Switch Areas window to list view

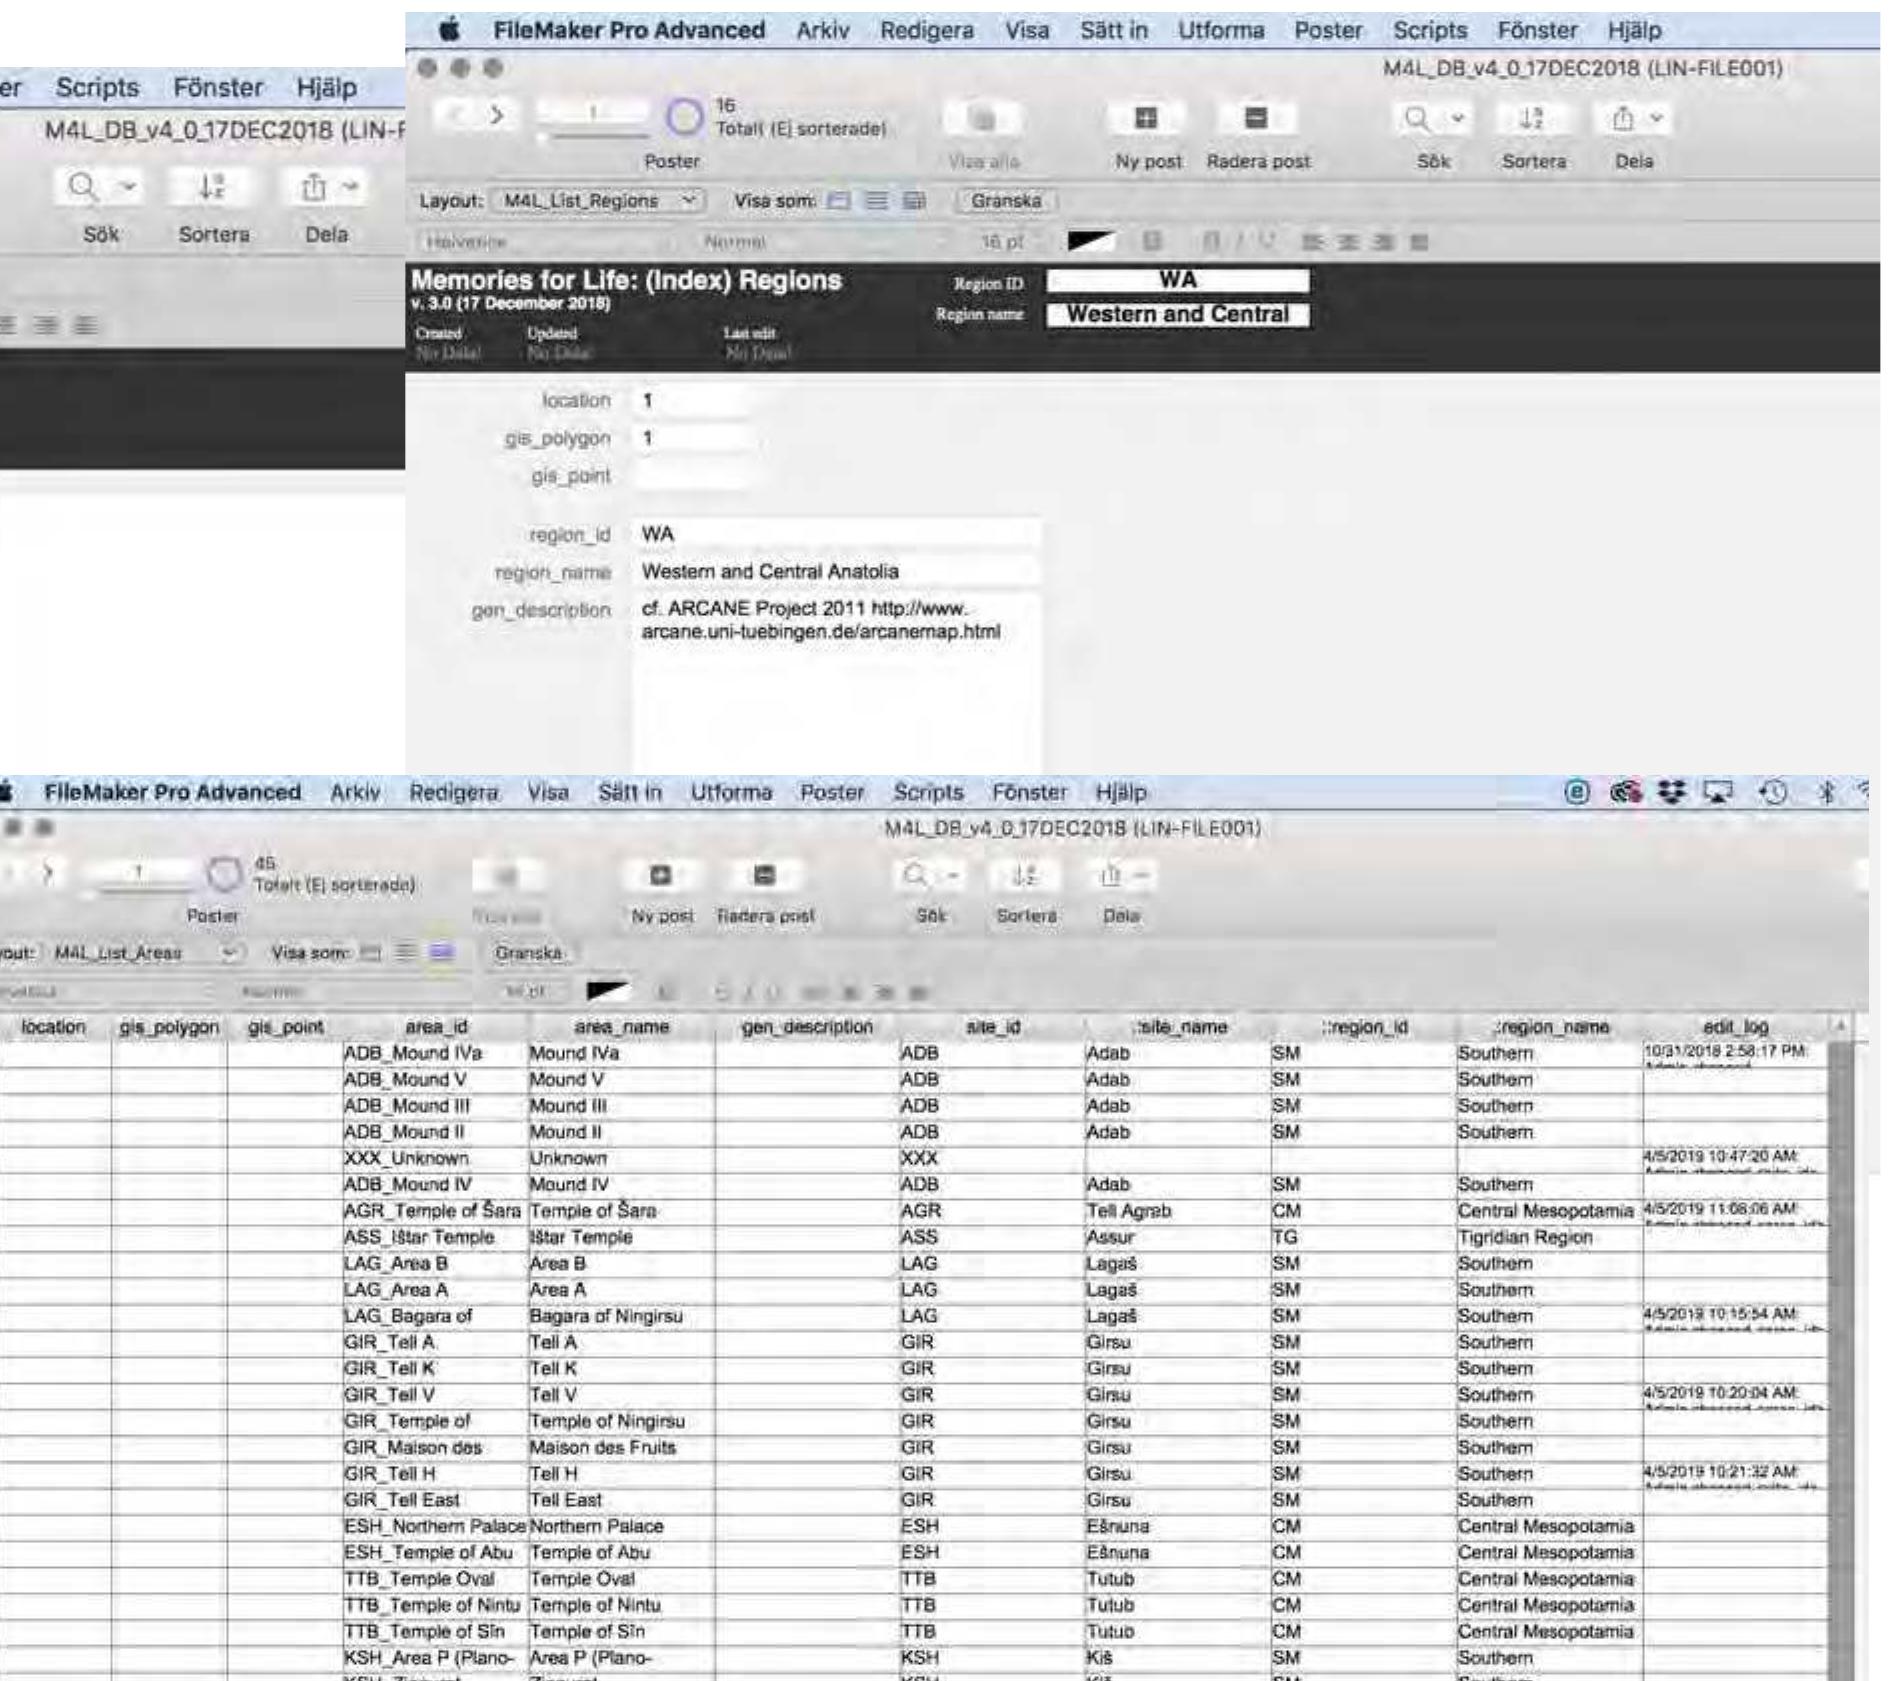405,953
